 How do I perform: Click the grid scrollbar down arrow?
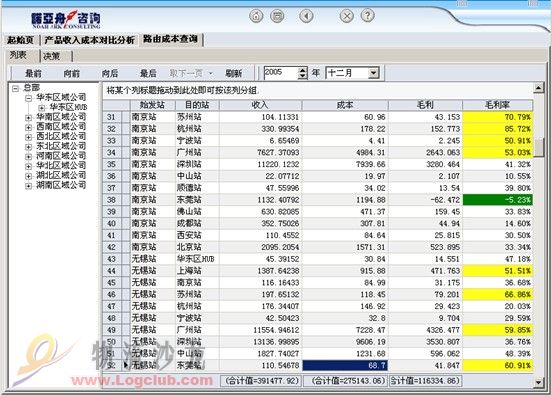tap(539, 382)
